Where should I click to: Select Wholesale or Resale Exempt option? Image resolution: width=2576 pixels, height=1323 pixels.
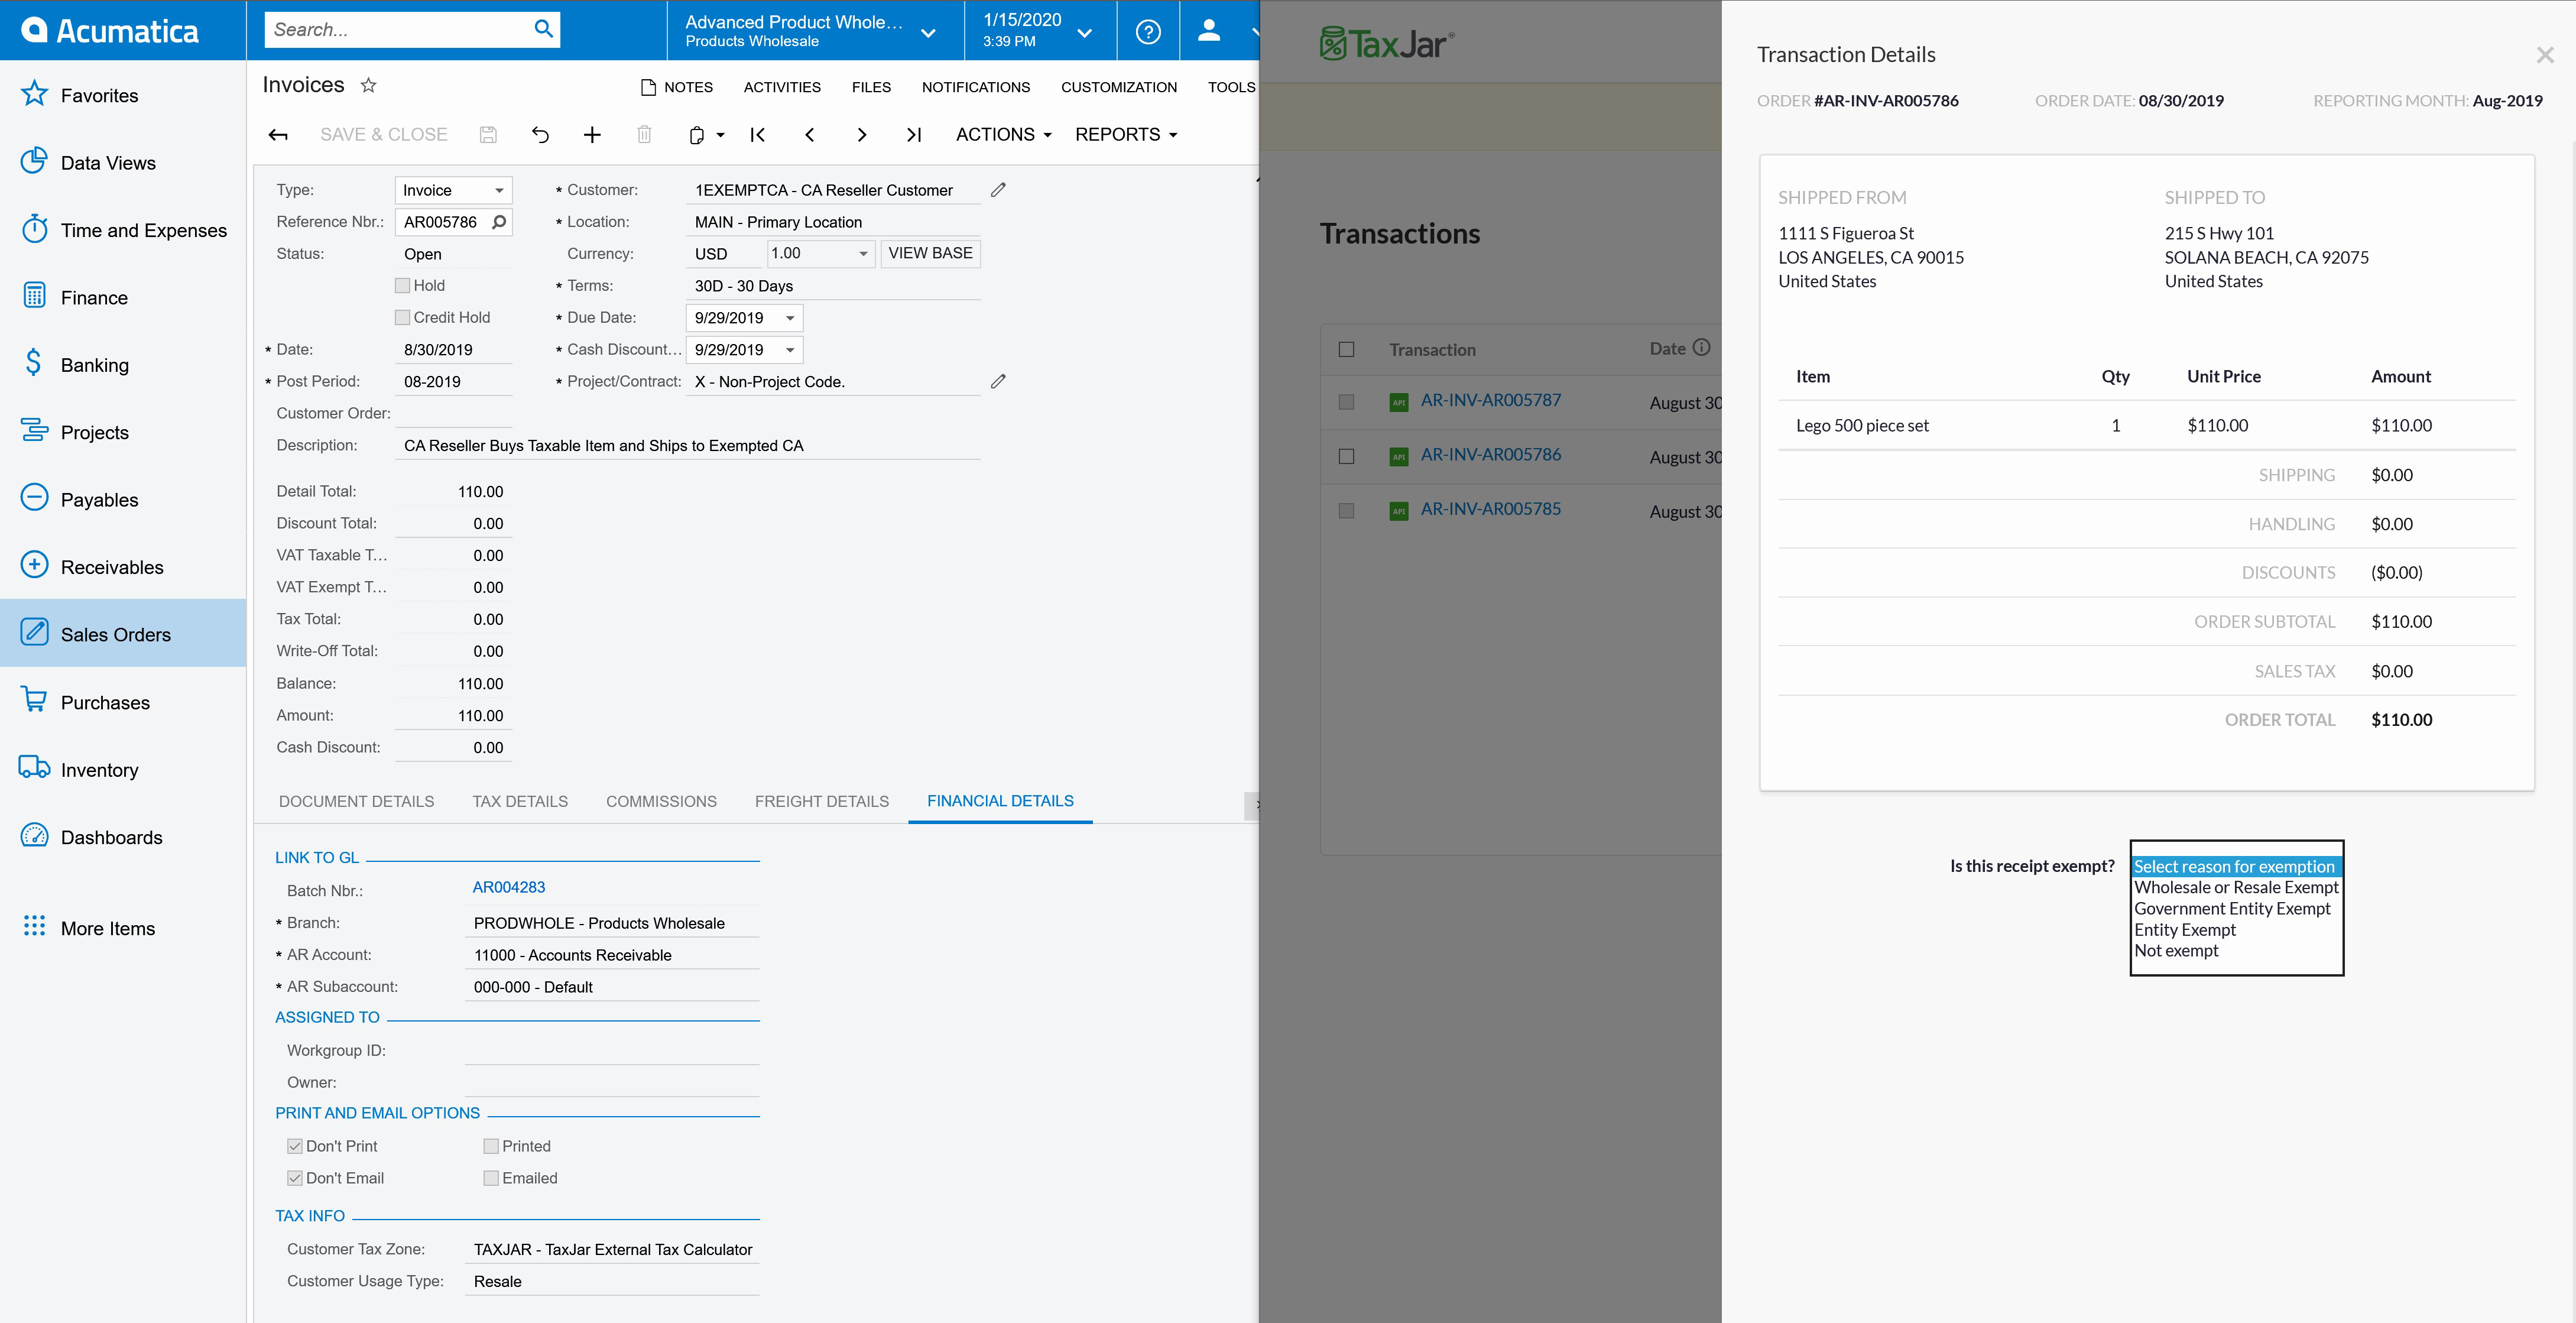coord(2236,887)
